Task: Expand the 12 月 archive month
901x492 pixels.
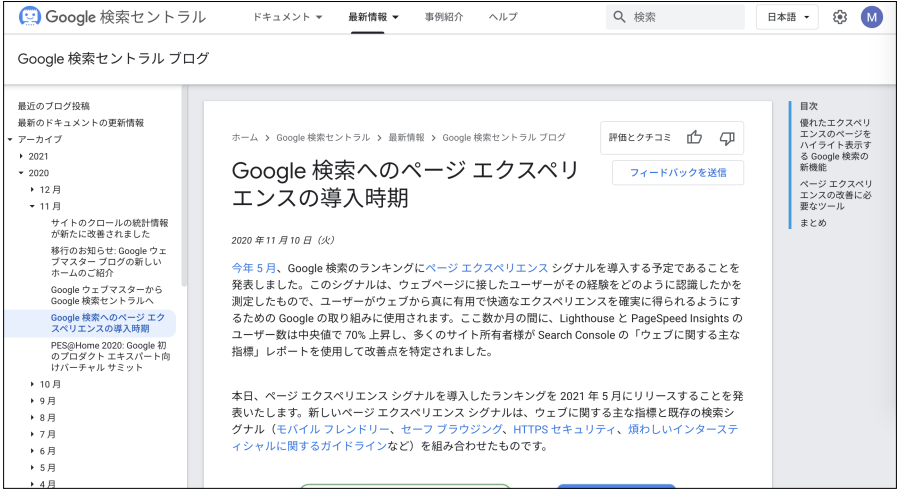Action: (x=32, y=190)
